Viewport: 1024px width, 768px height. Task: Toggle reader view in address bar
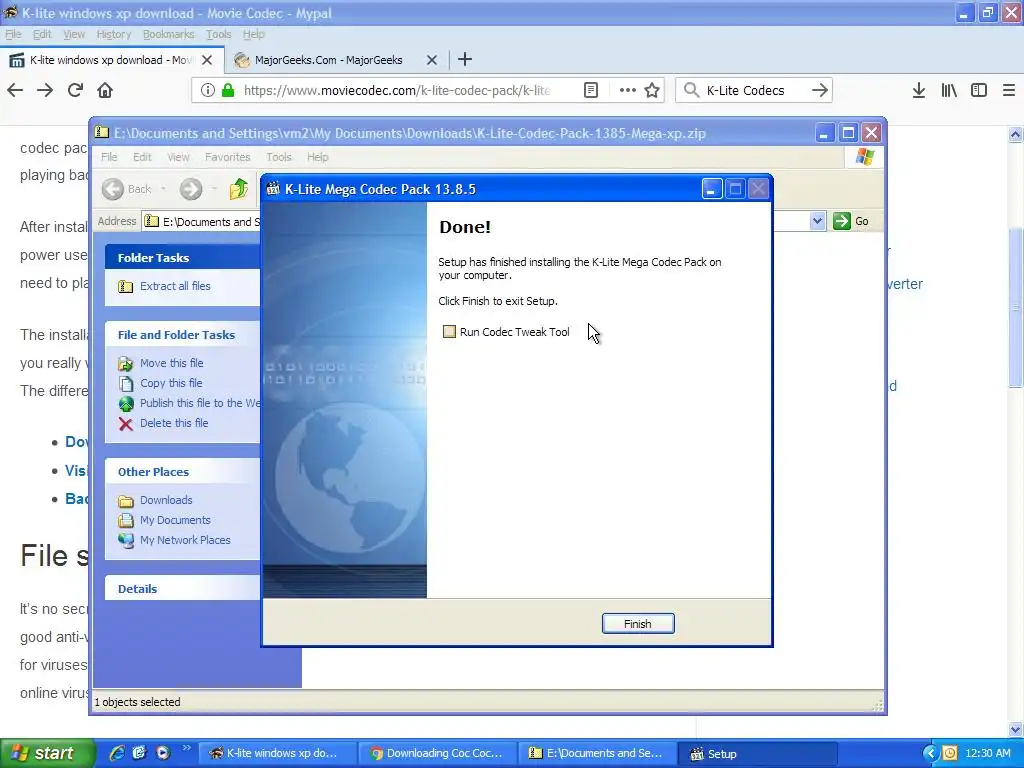point(590,90)
